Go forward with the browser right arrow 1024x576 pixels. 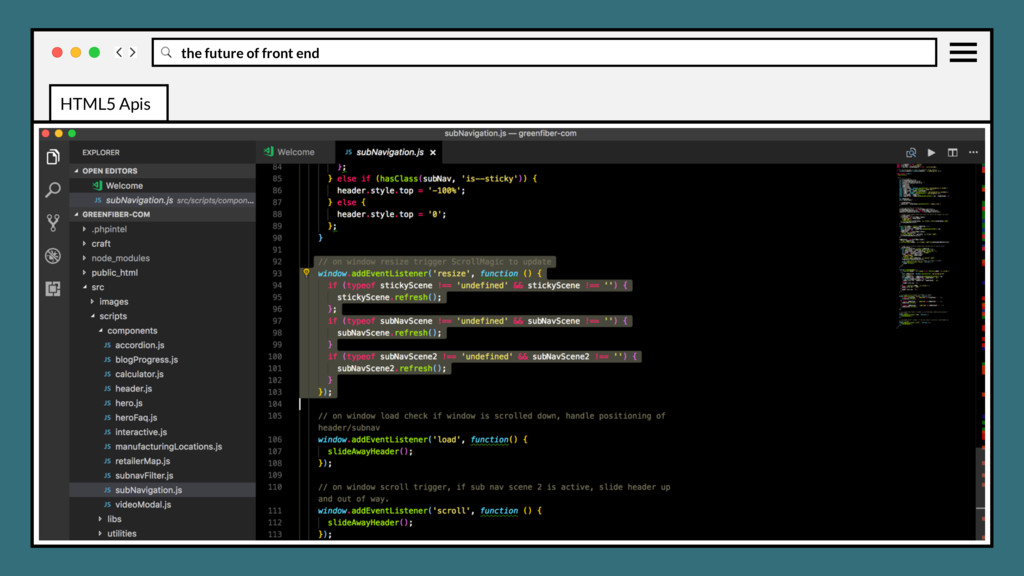[133, 52]
